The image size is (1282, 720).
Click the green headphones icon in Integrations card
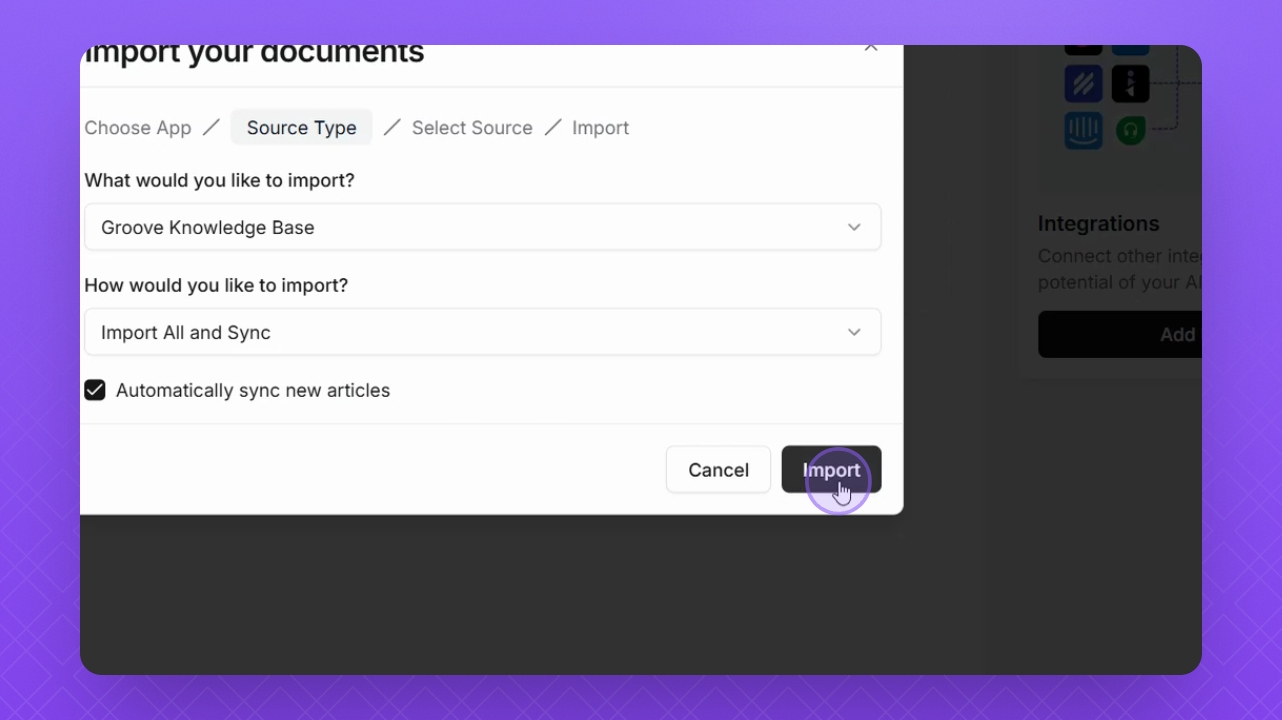(1130, 130)
